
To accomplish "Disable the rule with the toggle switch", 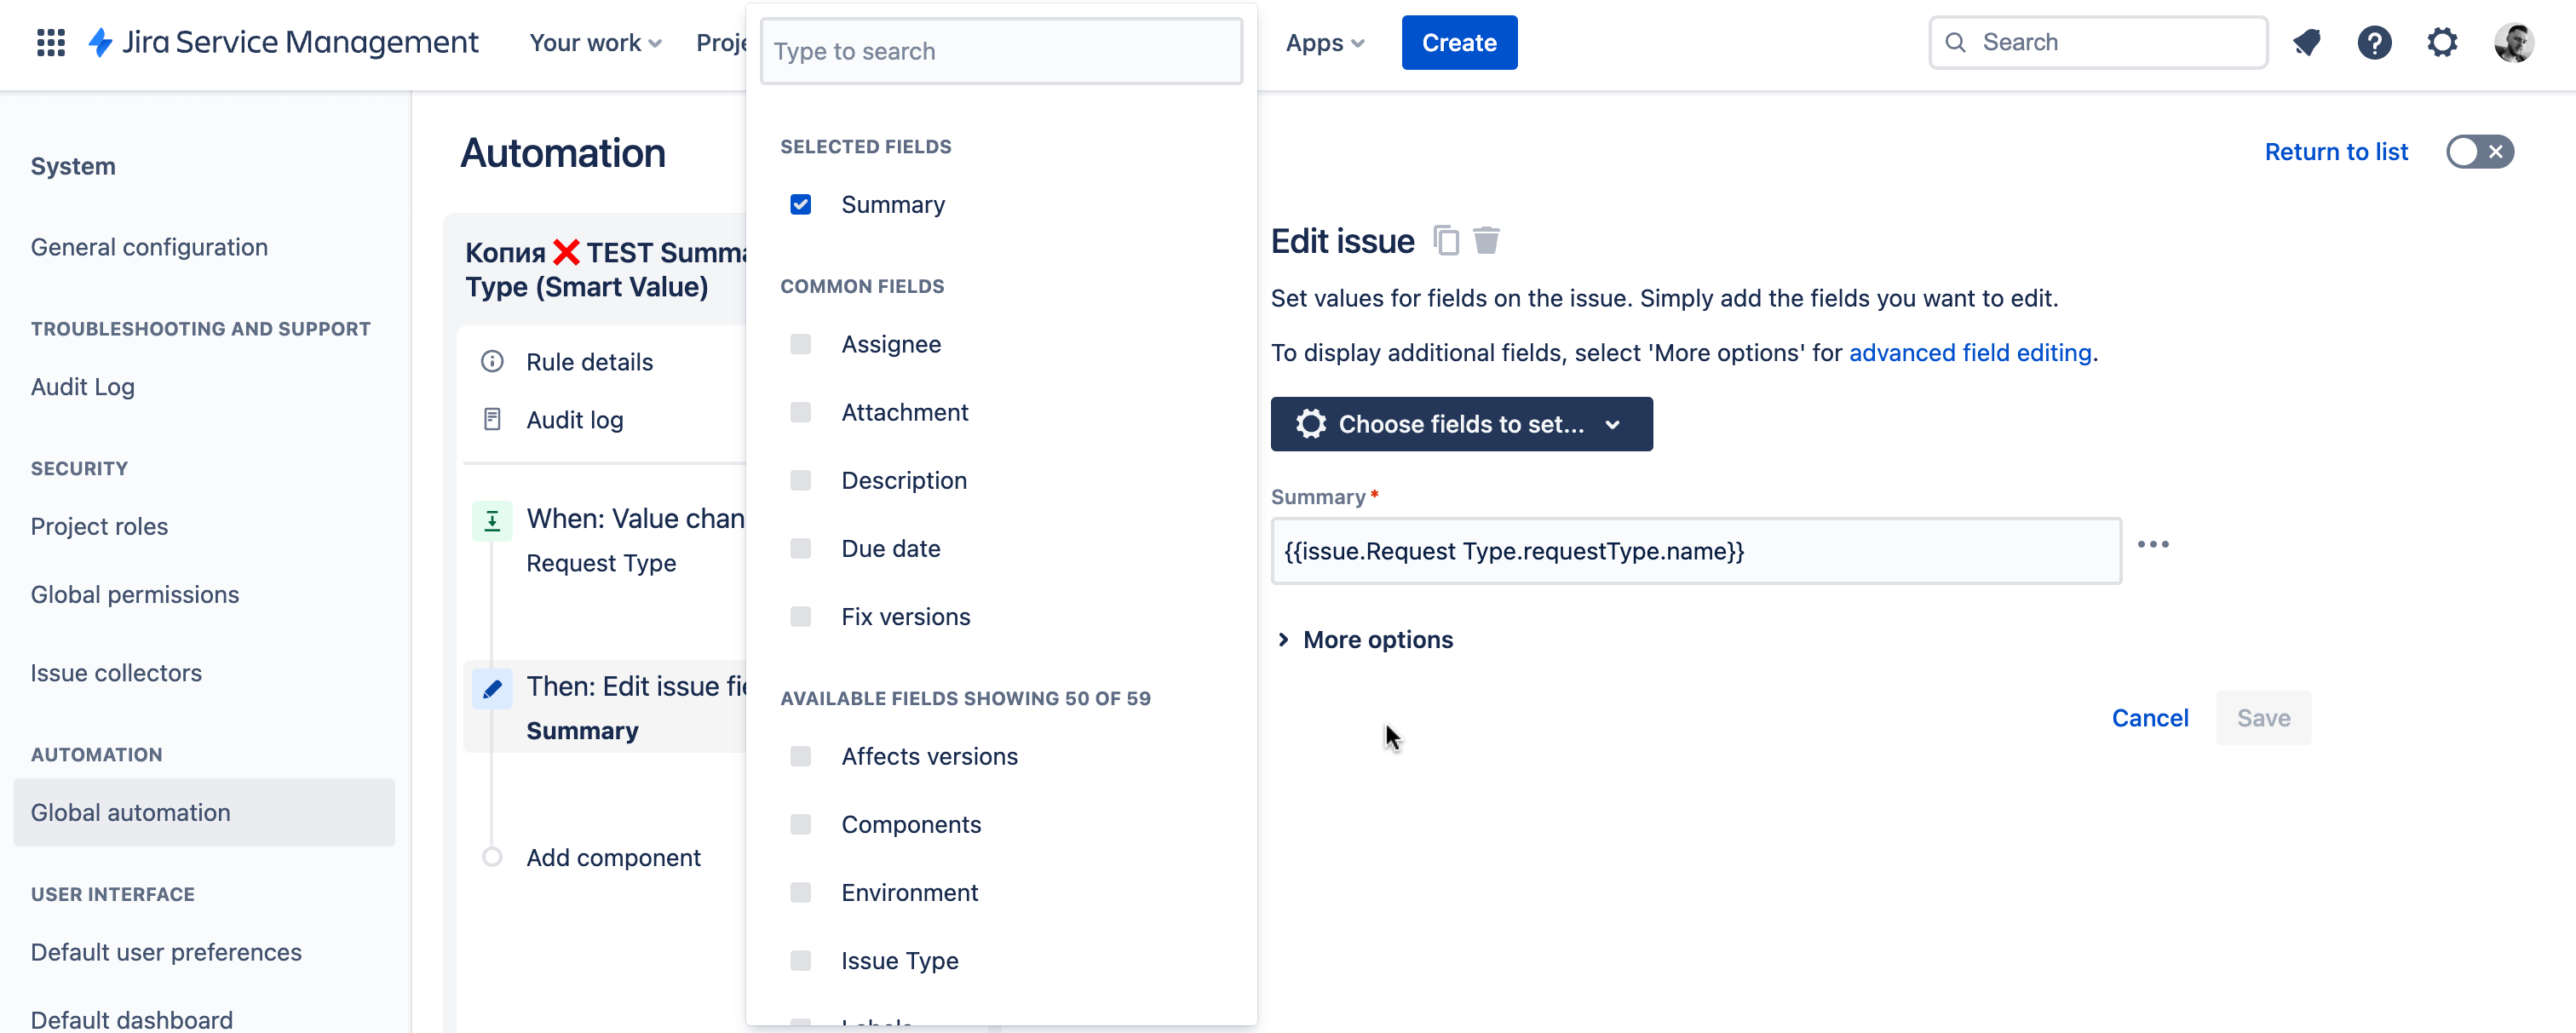I will coord(2480,151).
